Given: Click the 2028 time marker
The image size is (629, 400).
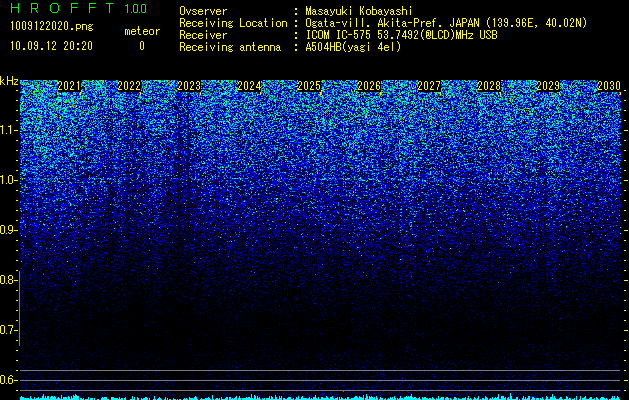Looking at the screenshot, I should [x=489, y=86].
